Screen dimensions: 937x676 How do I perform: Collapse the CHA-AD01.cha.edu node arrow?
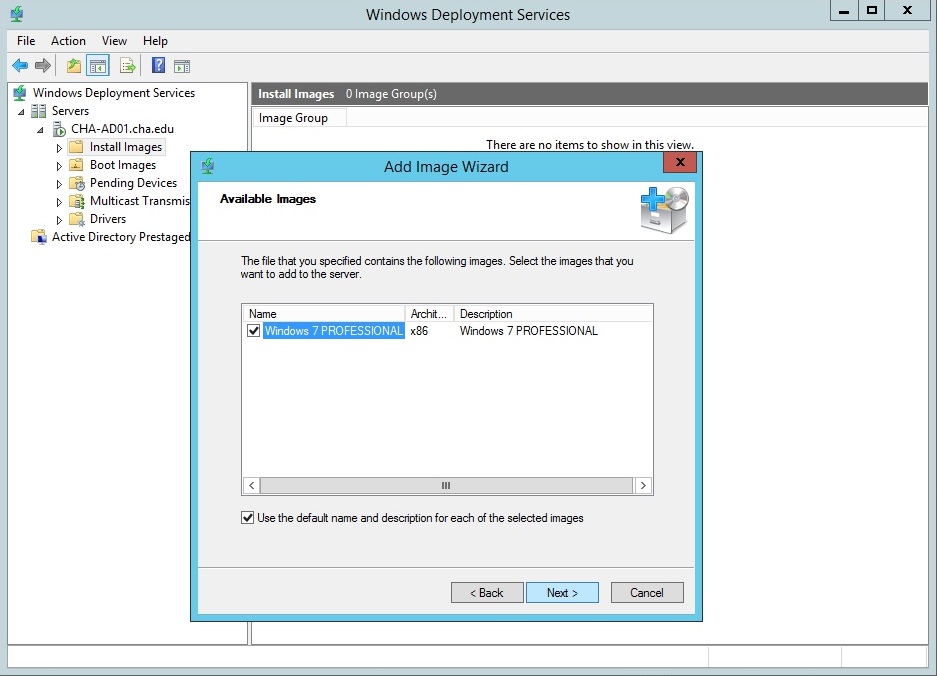(41, 130)
